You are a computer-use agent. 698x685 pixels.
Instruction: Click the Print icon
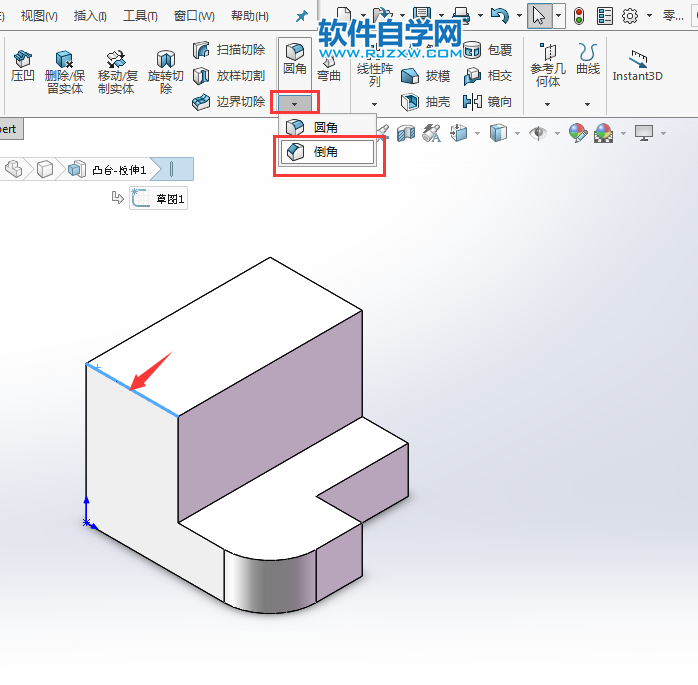point(461,15)
